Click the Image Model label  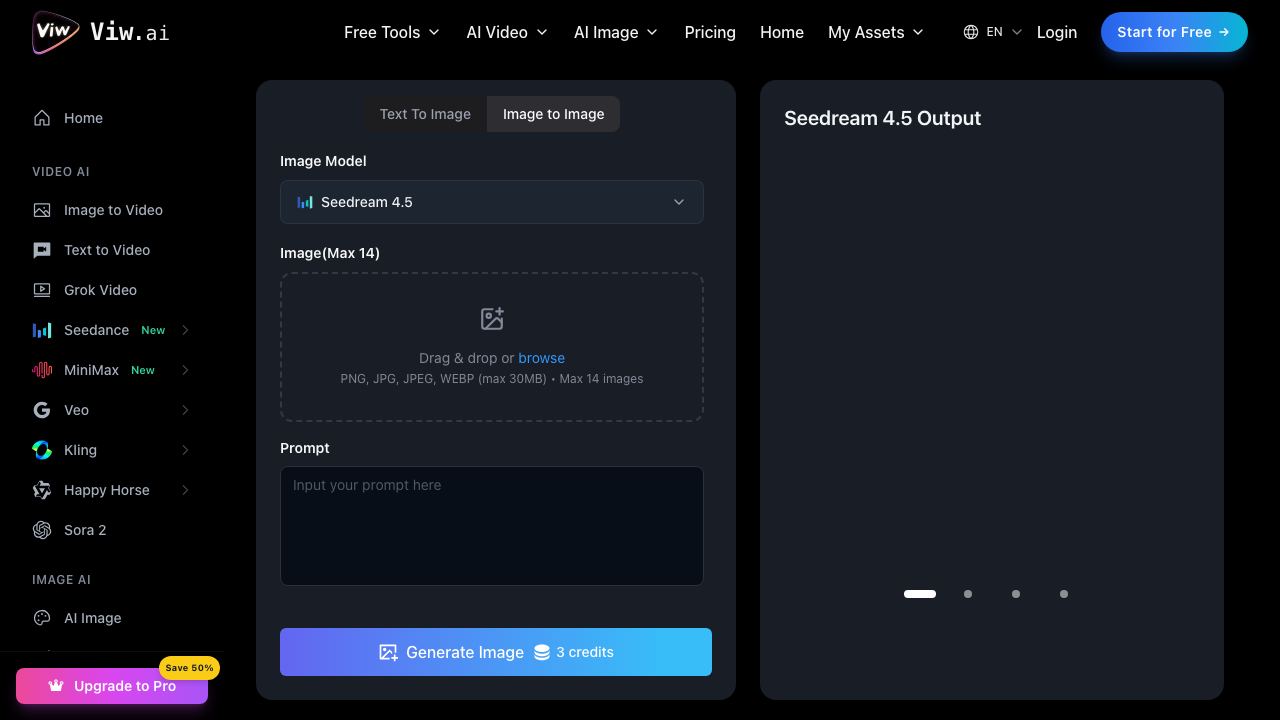323,161
